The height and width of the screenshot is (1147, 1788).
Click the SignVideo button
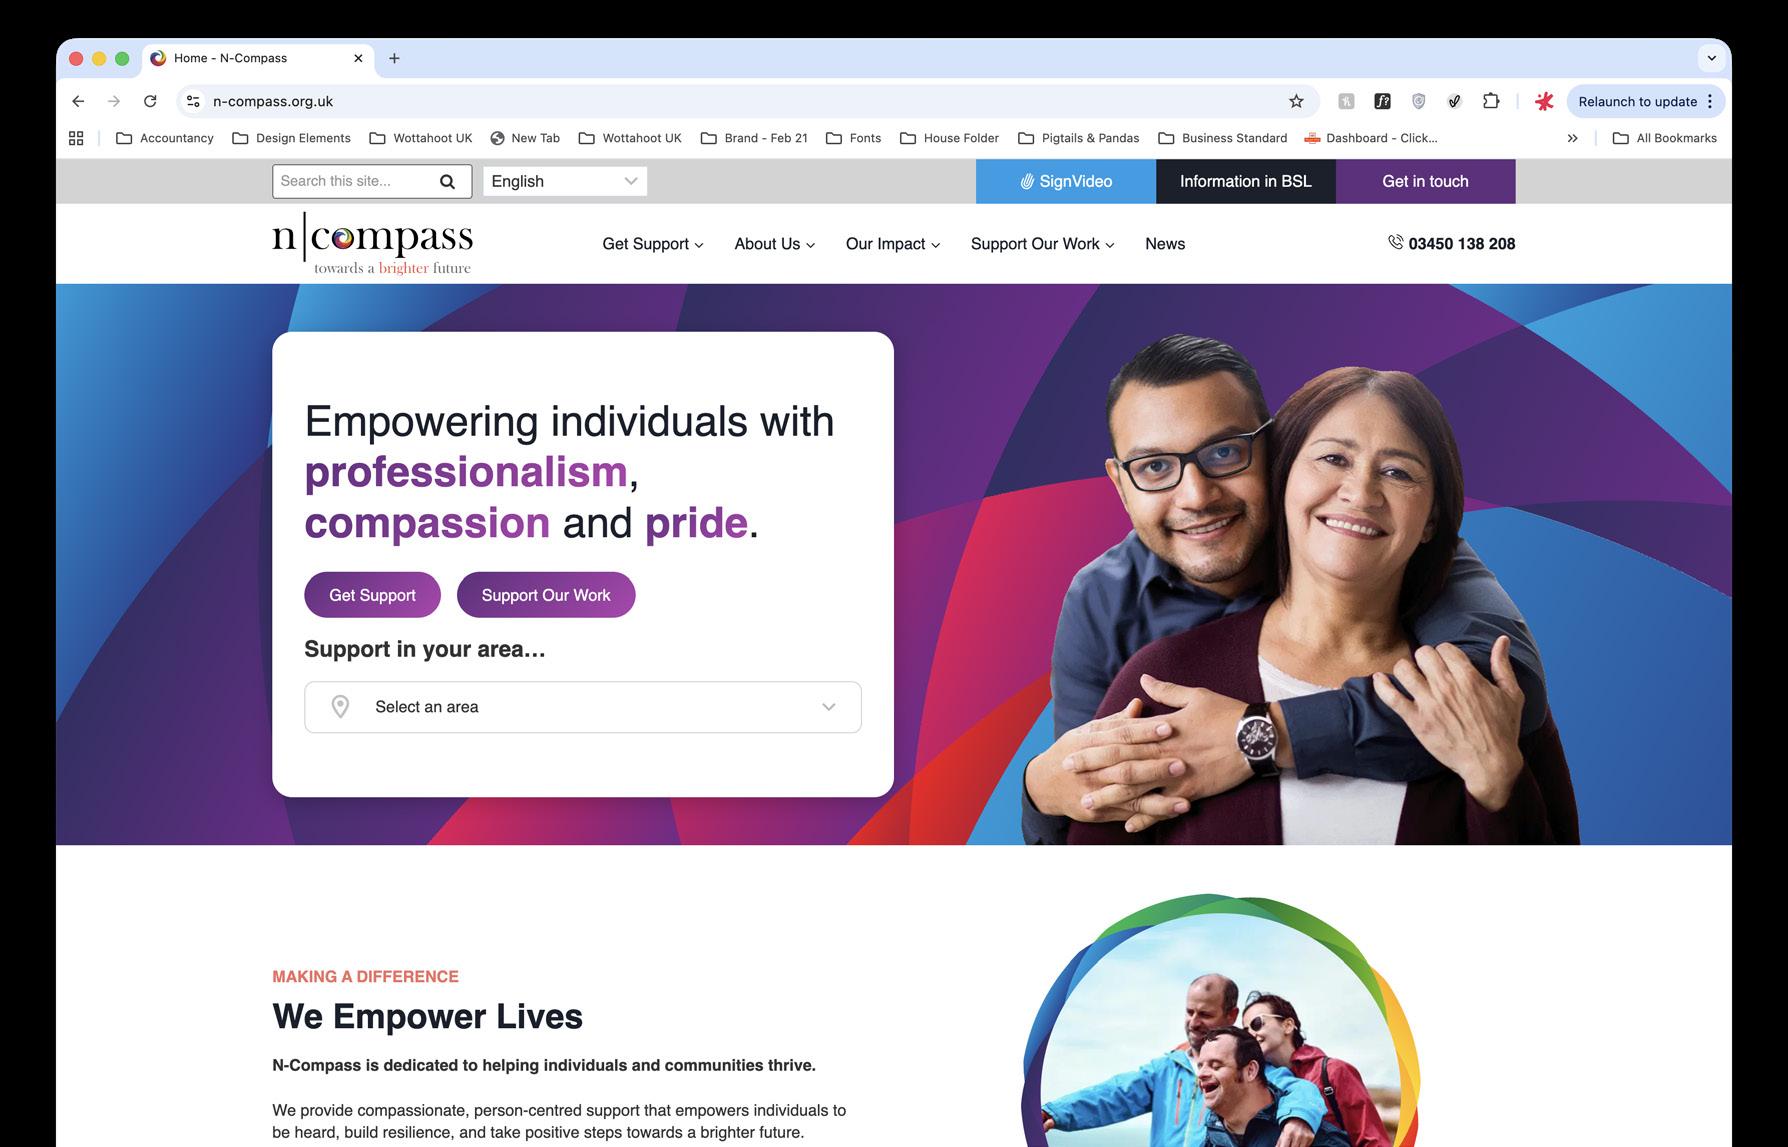pos(1066,181)
